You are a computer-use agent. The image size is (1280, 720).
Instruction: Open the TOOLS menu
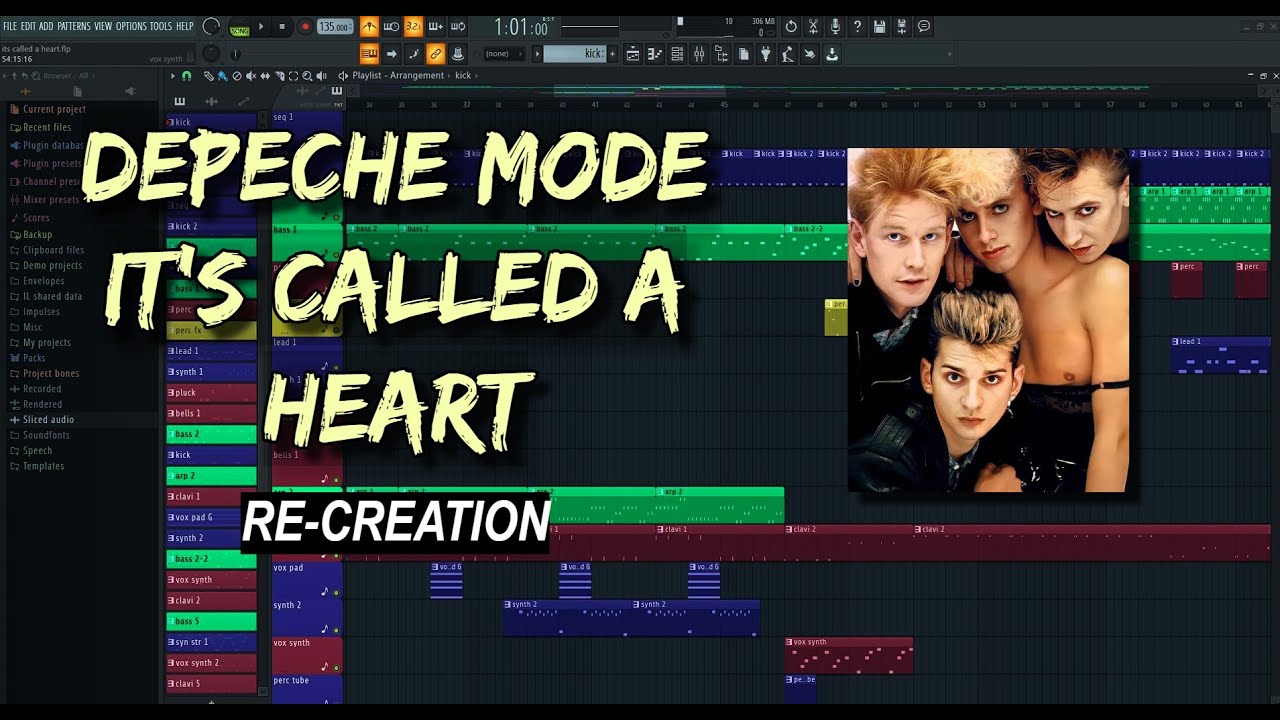[161, 26]
